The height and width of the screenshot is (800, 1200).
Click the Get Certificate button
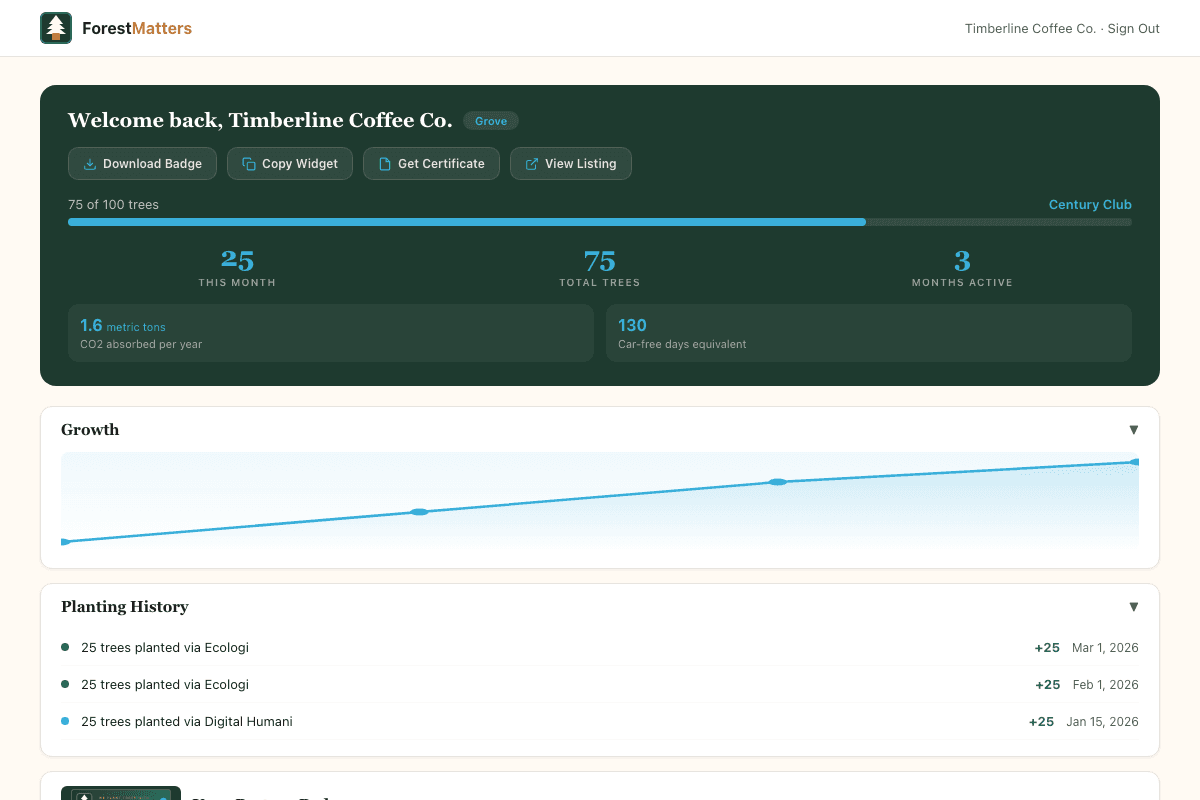coord(431,163)
